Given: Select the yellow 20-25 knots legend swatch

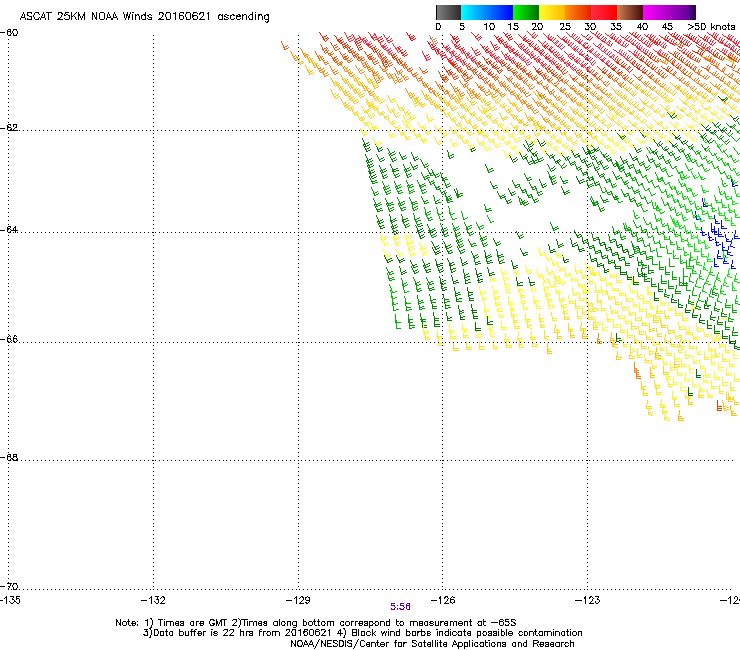Looking at the screenshot, I should coord(552,12).
